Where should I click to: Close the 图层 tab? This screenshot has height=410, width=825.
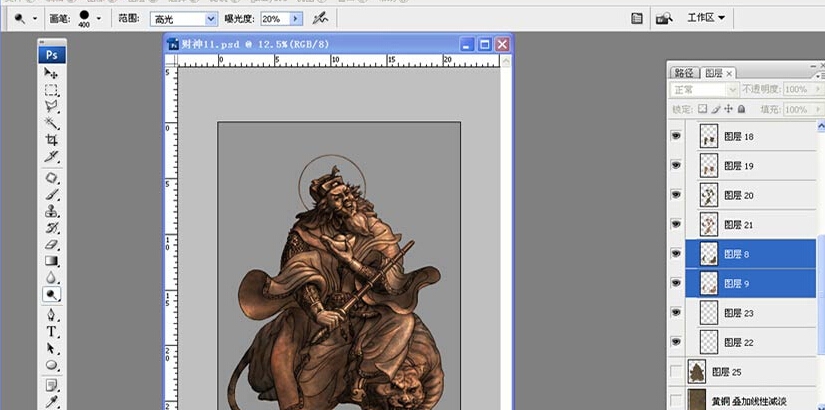coord(729,74)
